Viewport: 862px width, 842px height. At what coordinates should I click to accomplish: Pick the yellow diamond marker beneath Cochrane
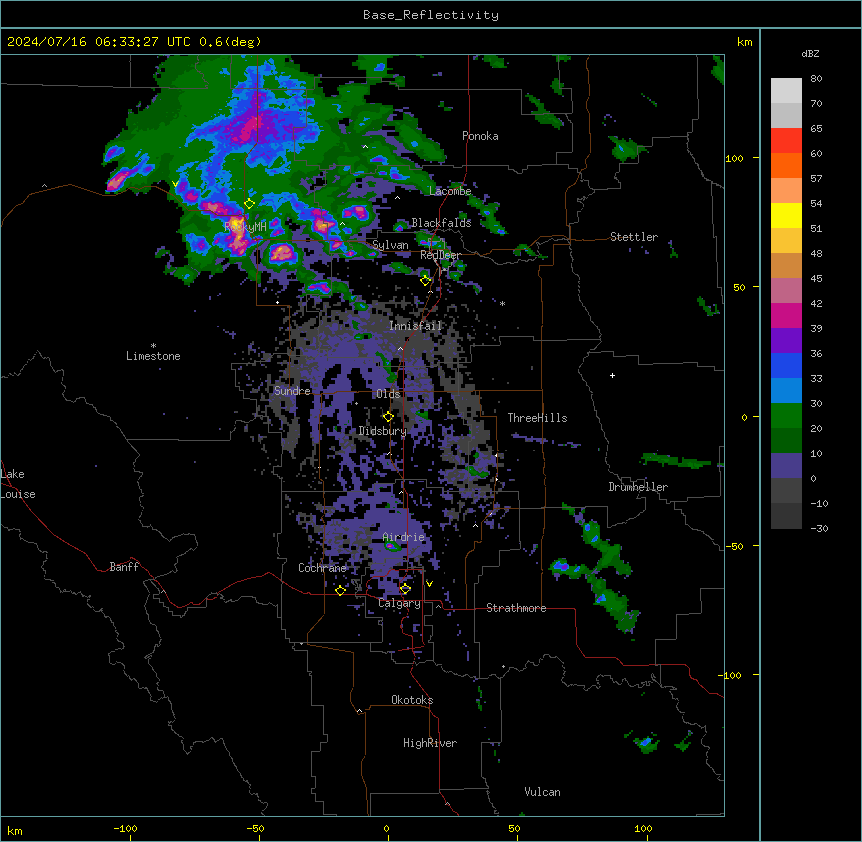[x=340, y=590]
